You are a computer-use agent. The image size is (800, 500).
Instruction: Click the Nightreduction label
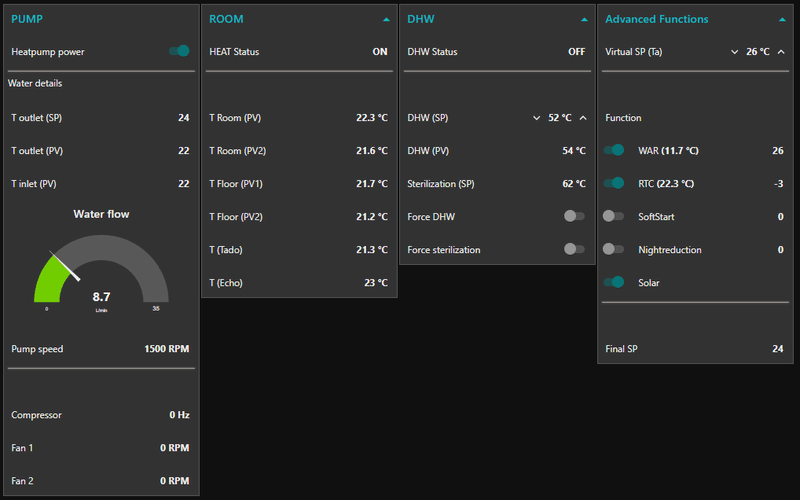[x=670, y=250]
